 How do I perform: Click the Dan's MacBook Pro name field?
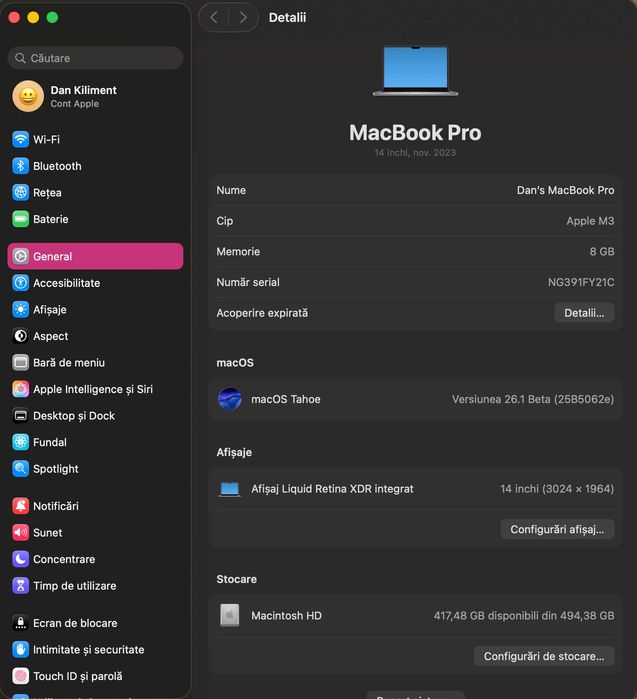565,190
